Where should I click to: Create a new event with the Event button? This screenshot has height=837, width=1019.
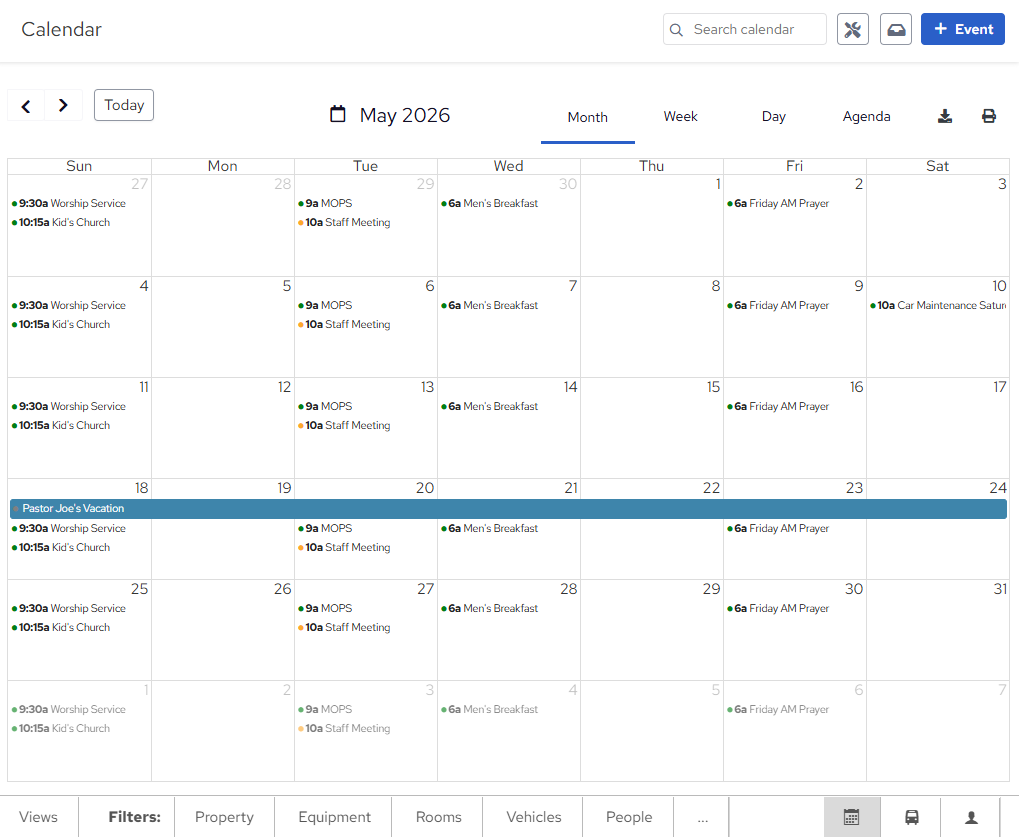962,29
